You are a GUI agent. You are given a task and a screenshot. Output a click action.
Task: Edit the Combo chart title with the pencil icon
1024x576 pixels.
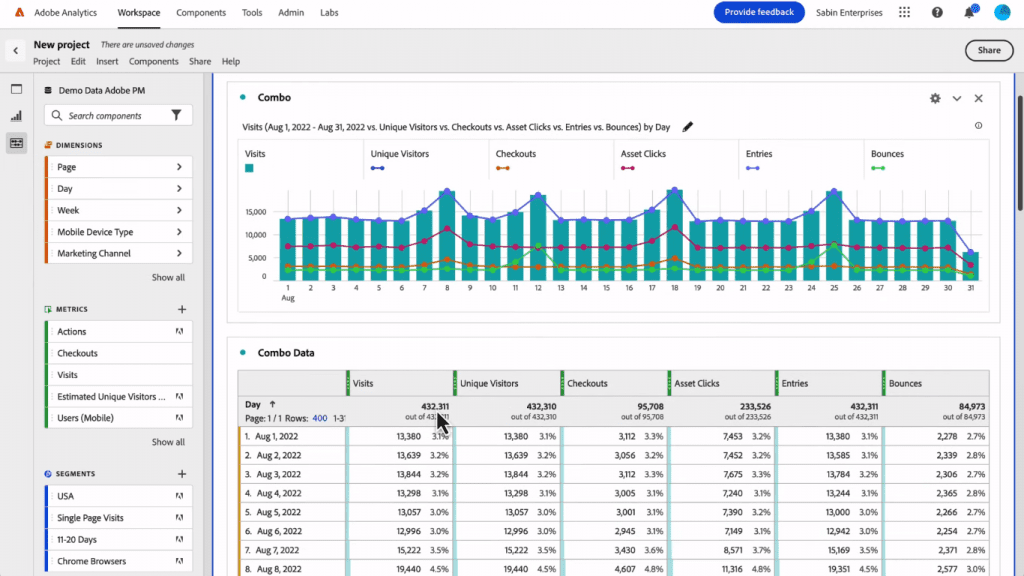tap(687, 127)
